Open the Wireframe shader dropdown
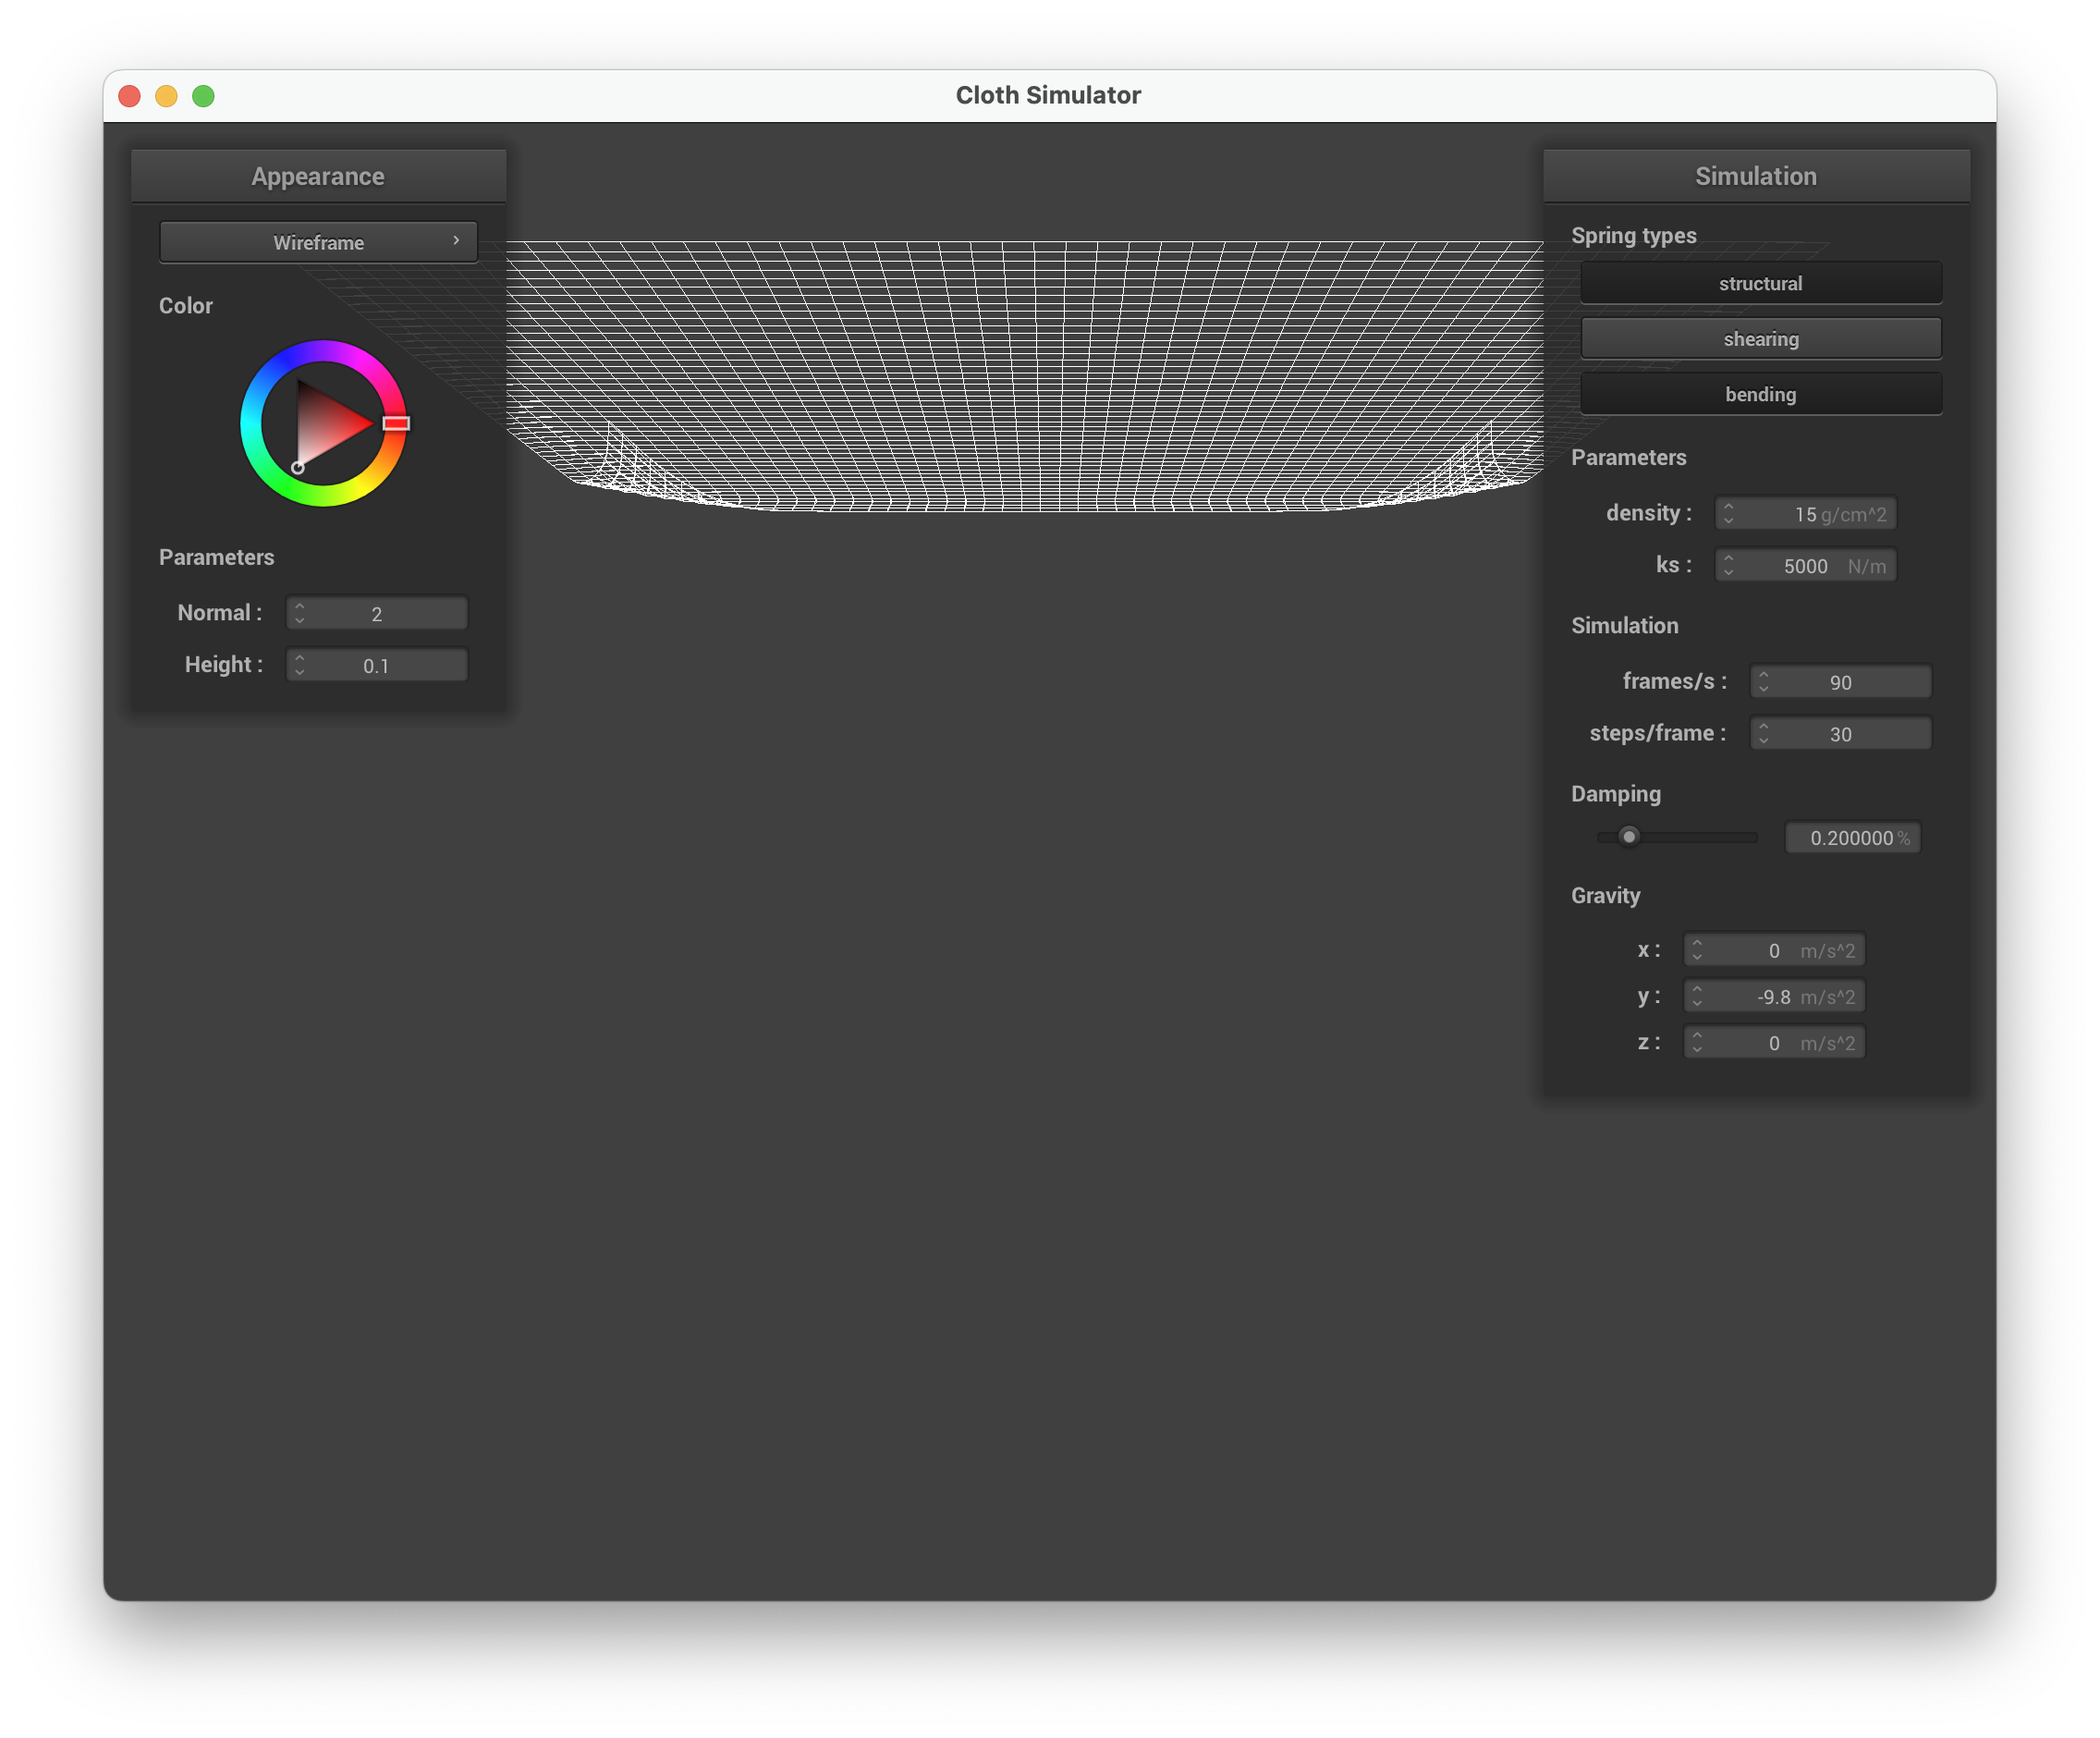 tap(318, 242)
